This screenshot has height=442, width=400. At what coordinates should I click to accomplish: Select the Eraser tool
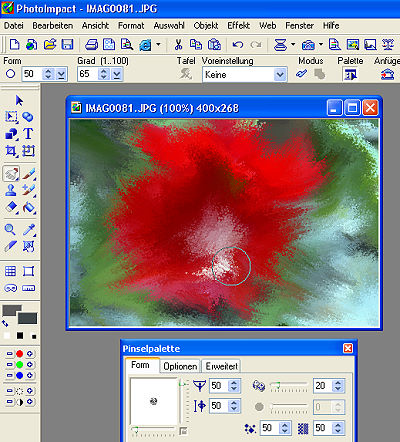[x=11, y=207]
